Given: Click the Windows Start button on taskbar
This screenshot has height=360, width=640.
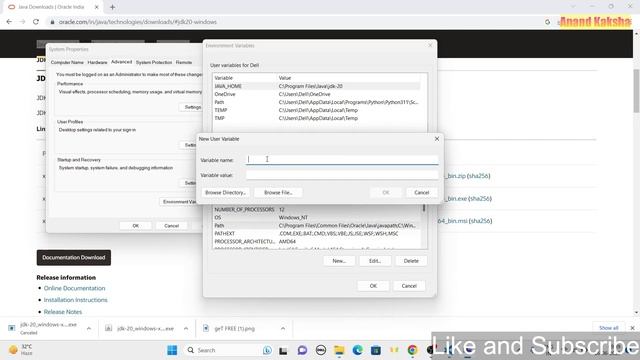Looking at the screenshot, I should (x=172, y=350).
